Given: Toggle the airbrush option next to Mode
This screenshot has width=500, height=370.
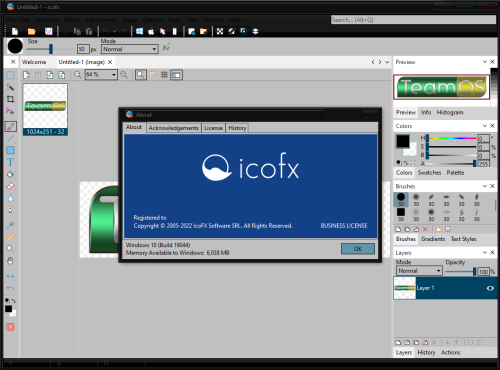Looking at the screenshot, I should 166,47.
